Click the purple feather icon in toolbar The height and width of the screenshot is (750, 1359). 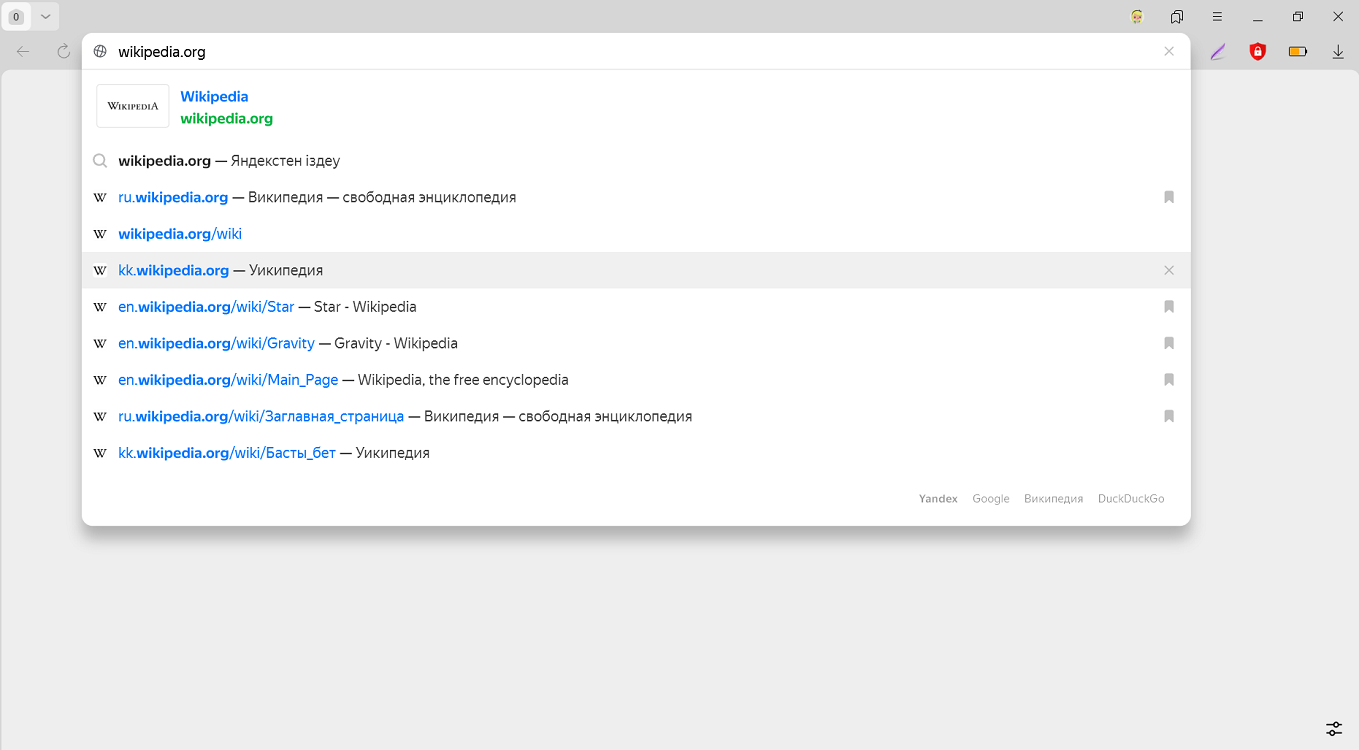click(x=1218, y=52)
